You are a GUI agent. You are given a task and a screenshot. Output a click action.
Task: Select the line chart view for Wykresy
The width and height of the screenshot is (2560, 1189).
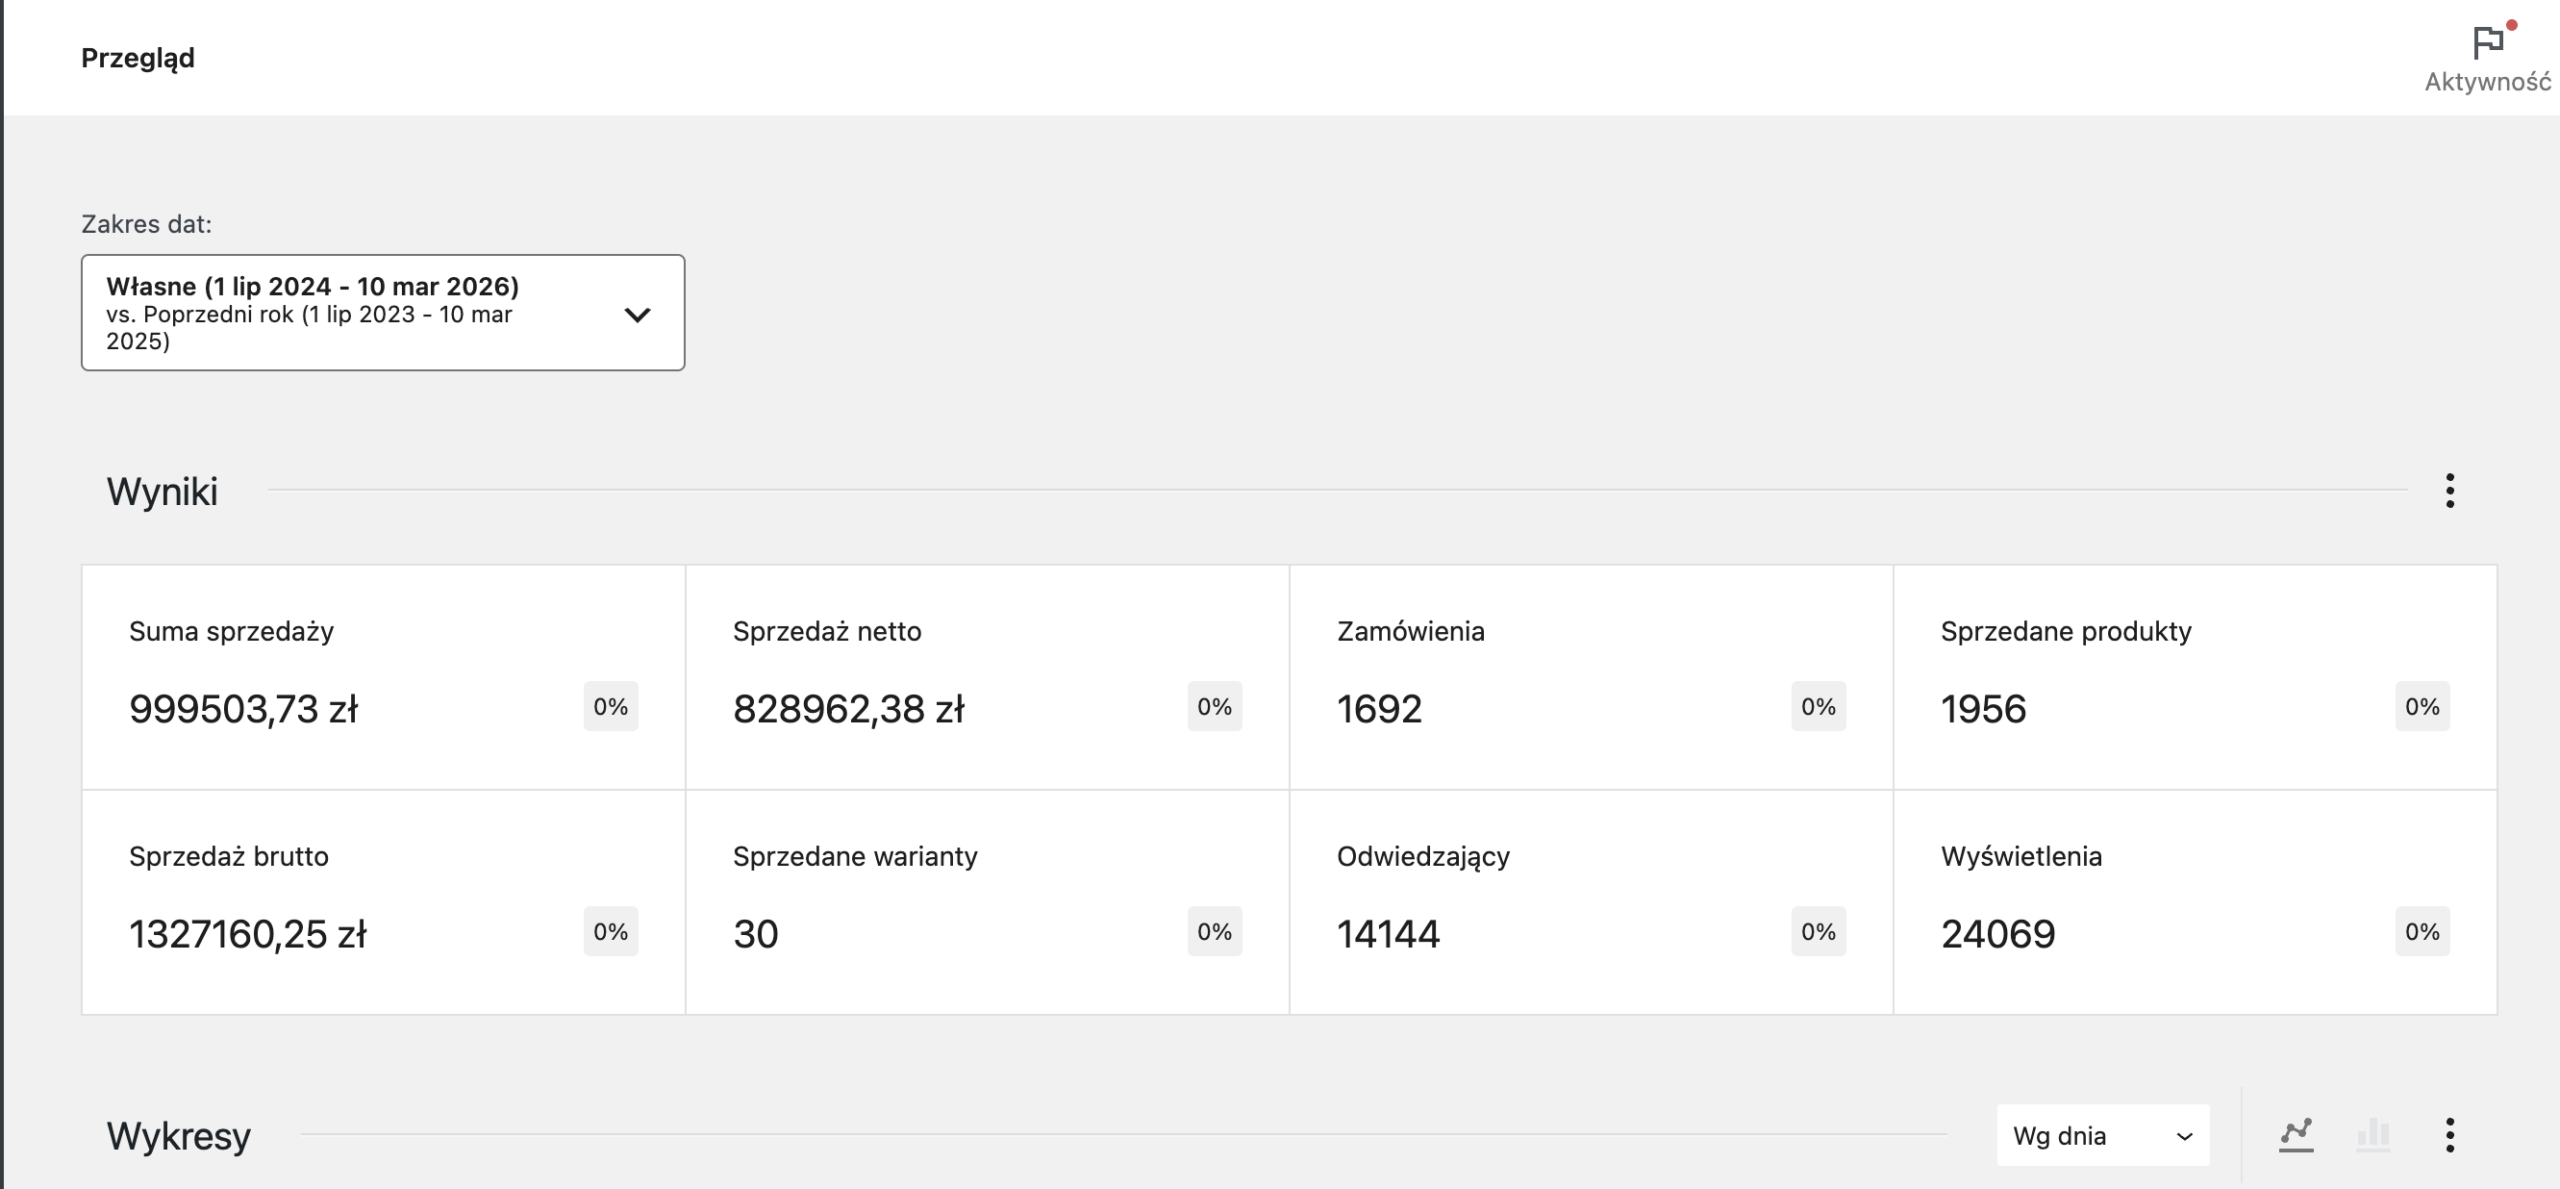tap(2297, 1134)
